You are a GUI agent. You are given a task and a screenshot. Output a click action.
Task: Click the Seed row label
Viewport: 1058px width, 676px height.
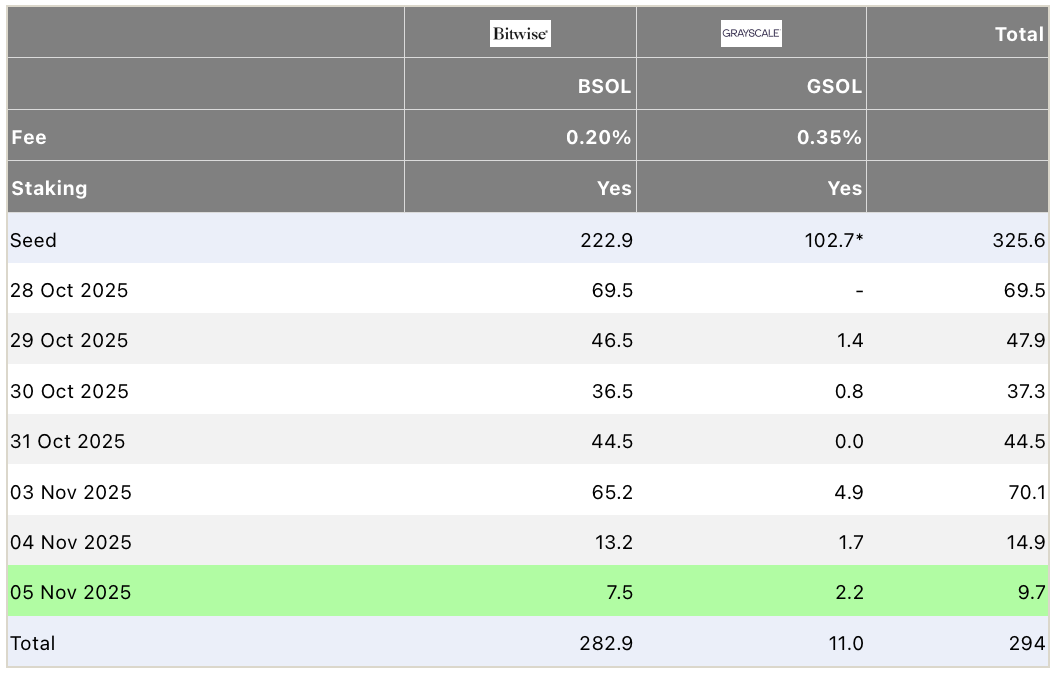pyautogui.click(x=31, y=240)
